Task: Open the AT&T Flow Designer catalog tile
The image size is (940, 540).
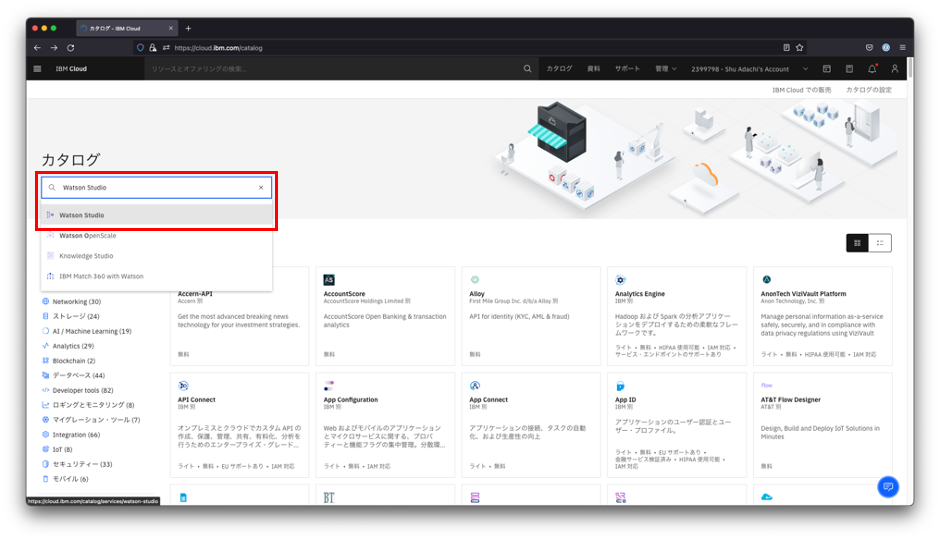Action: pyautogui.click(x=822, y=425)
